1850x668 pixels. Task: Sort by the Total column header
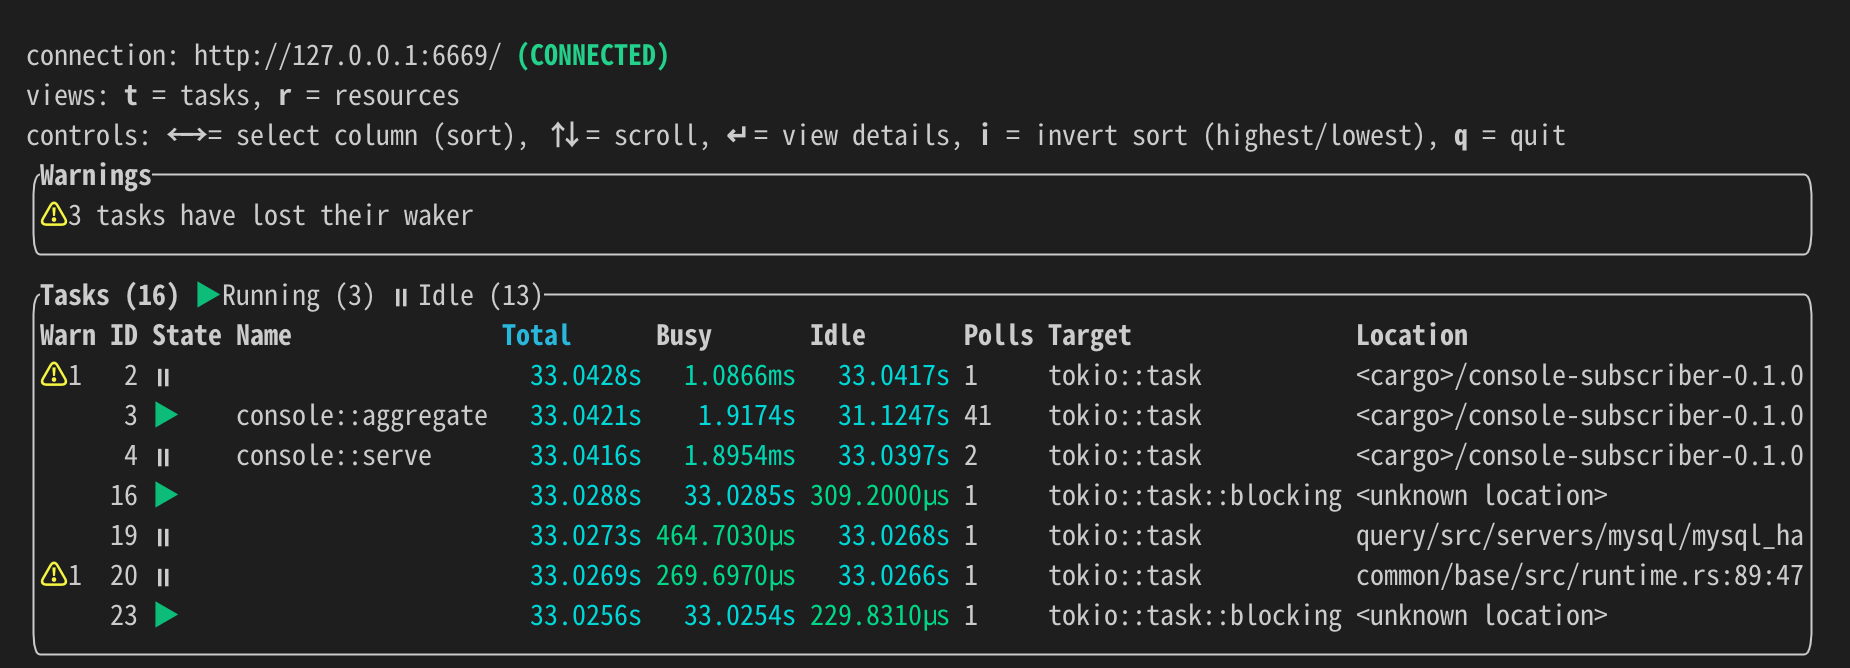536,335
